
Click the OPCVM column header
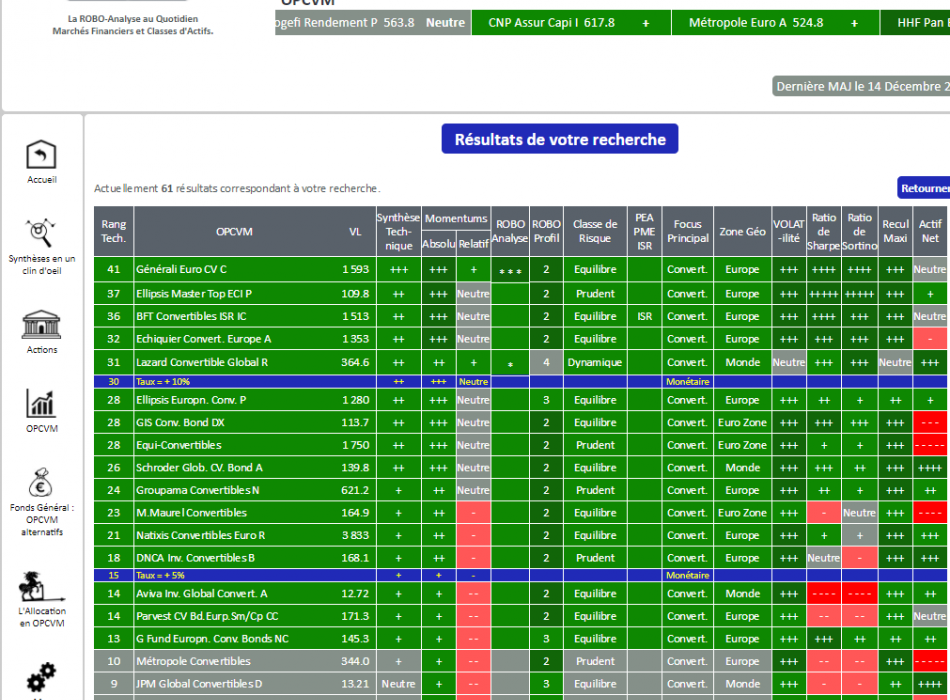click(234, 232)
